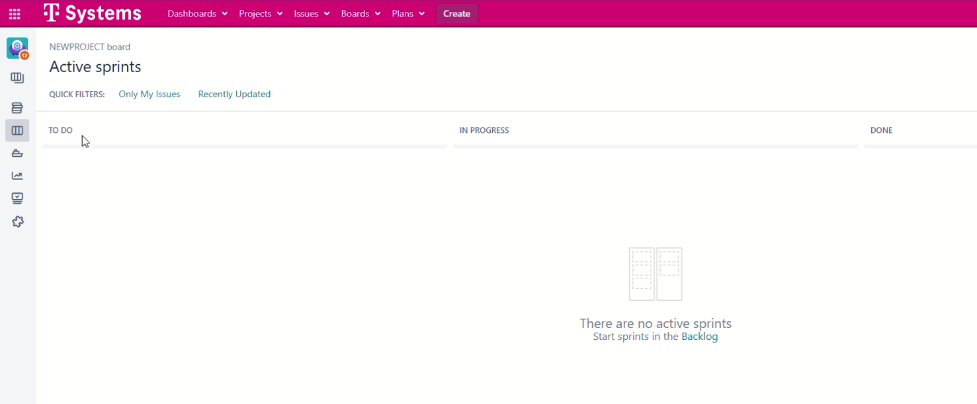The width and height of the screenshot is (977, 404).
Task: Toggle the Recently Updated quick filter
Action: [x=234, y=94]
